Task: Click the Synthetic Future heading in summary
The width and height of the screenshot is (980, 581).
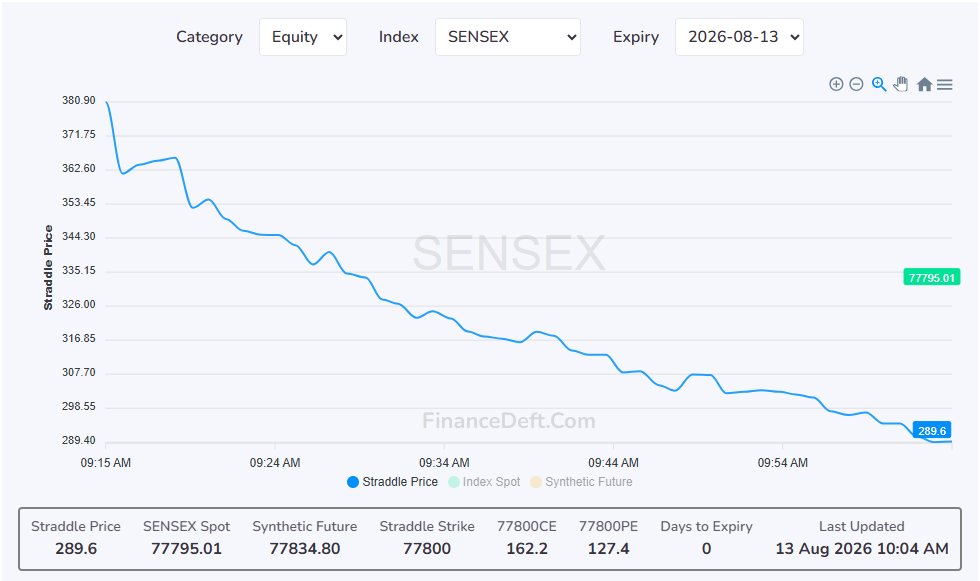Action: pyautogui.click(x=305, y=526)
